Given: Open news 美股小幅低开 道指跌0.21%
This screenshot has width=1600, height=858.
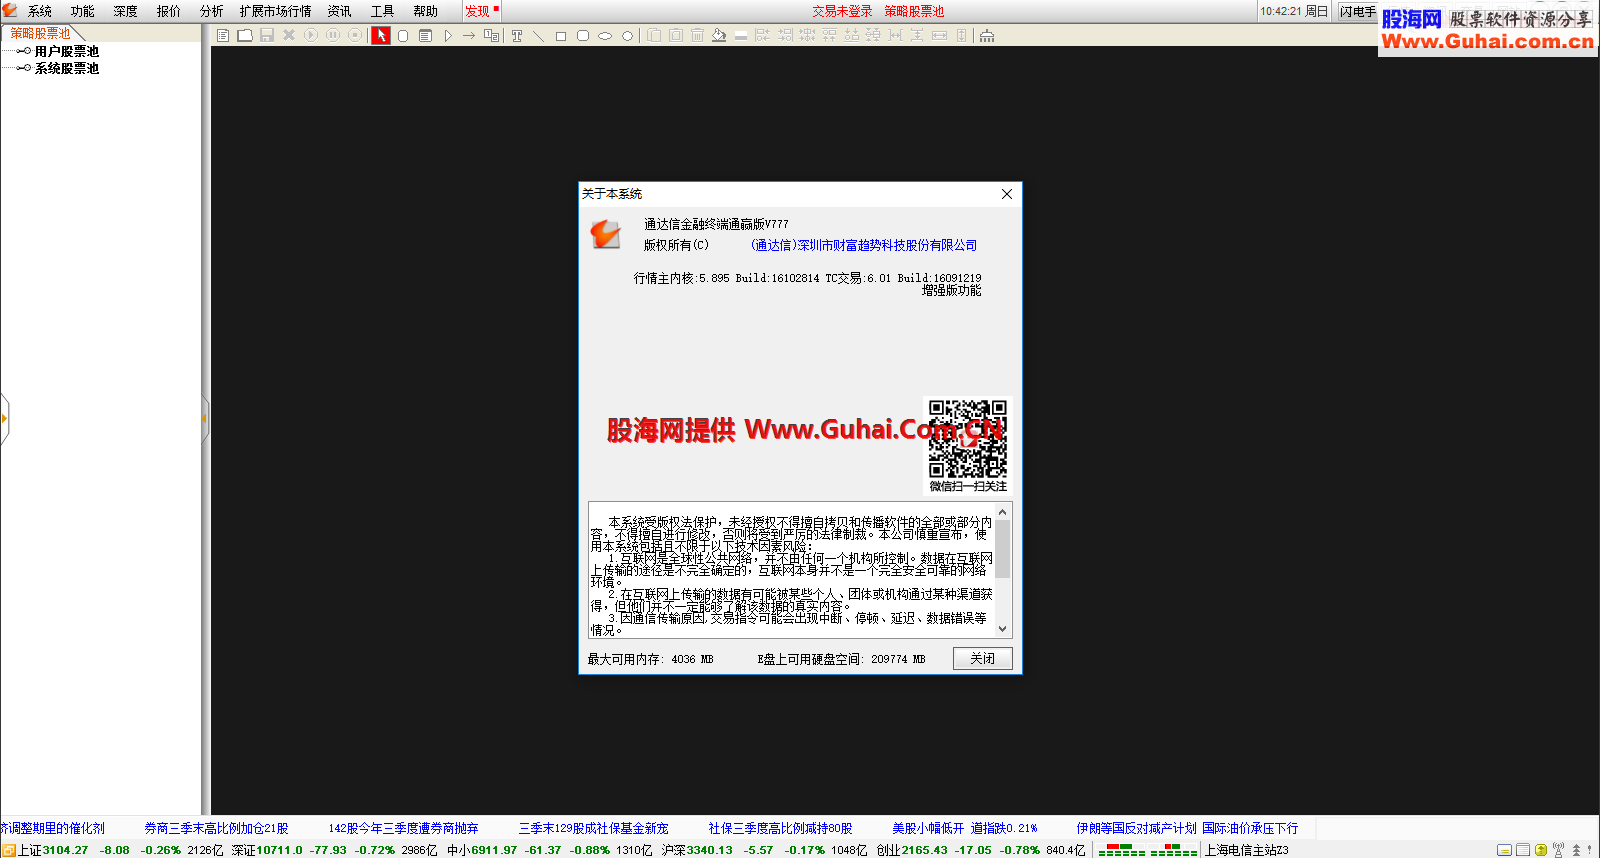Looking at the screenshot, I should click(965, 828).
